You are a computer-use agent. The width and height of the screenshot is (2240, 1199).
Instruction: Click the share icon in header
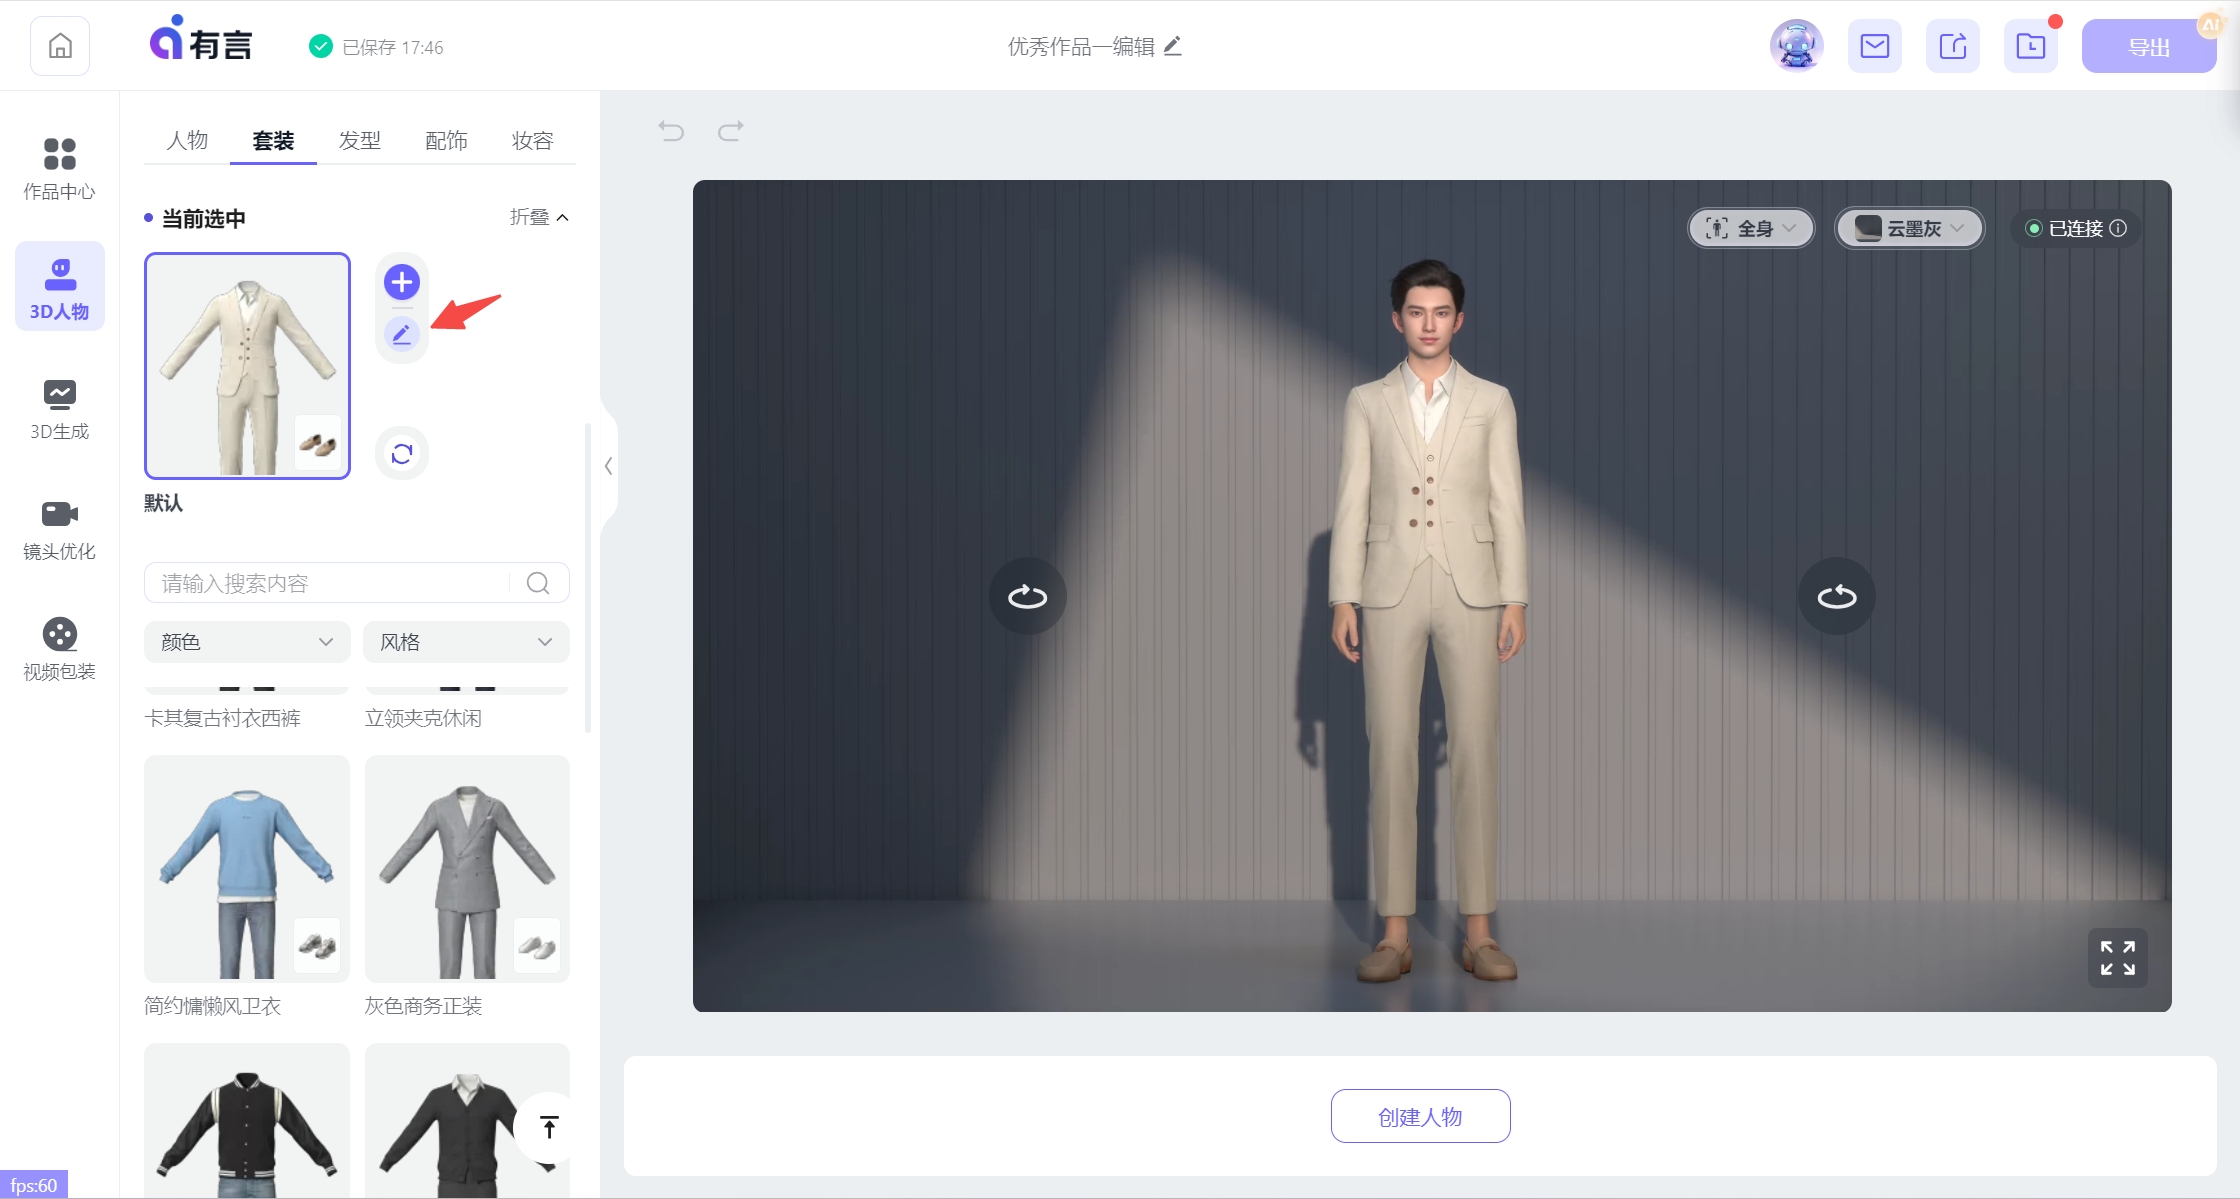click(1953, 46)
